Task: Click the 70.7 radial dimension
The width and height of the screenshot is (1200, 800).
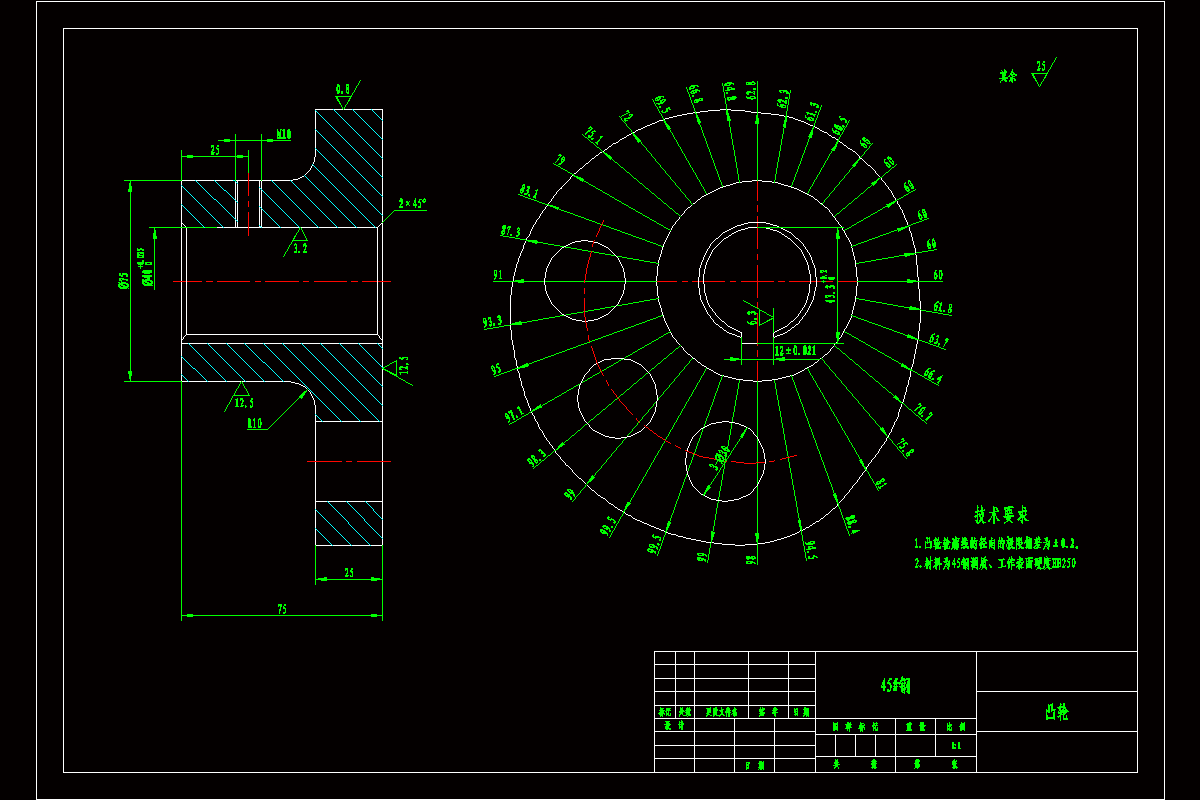Action: click(x=923, y=412)
